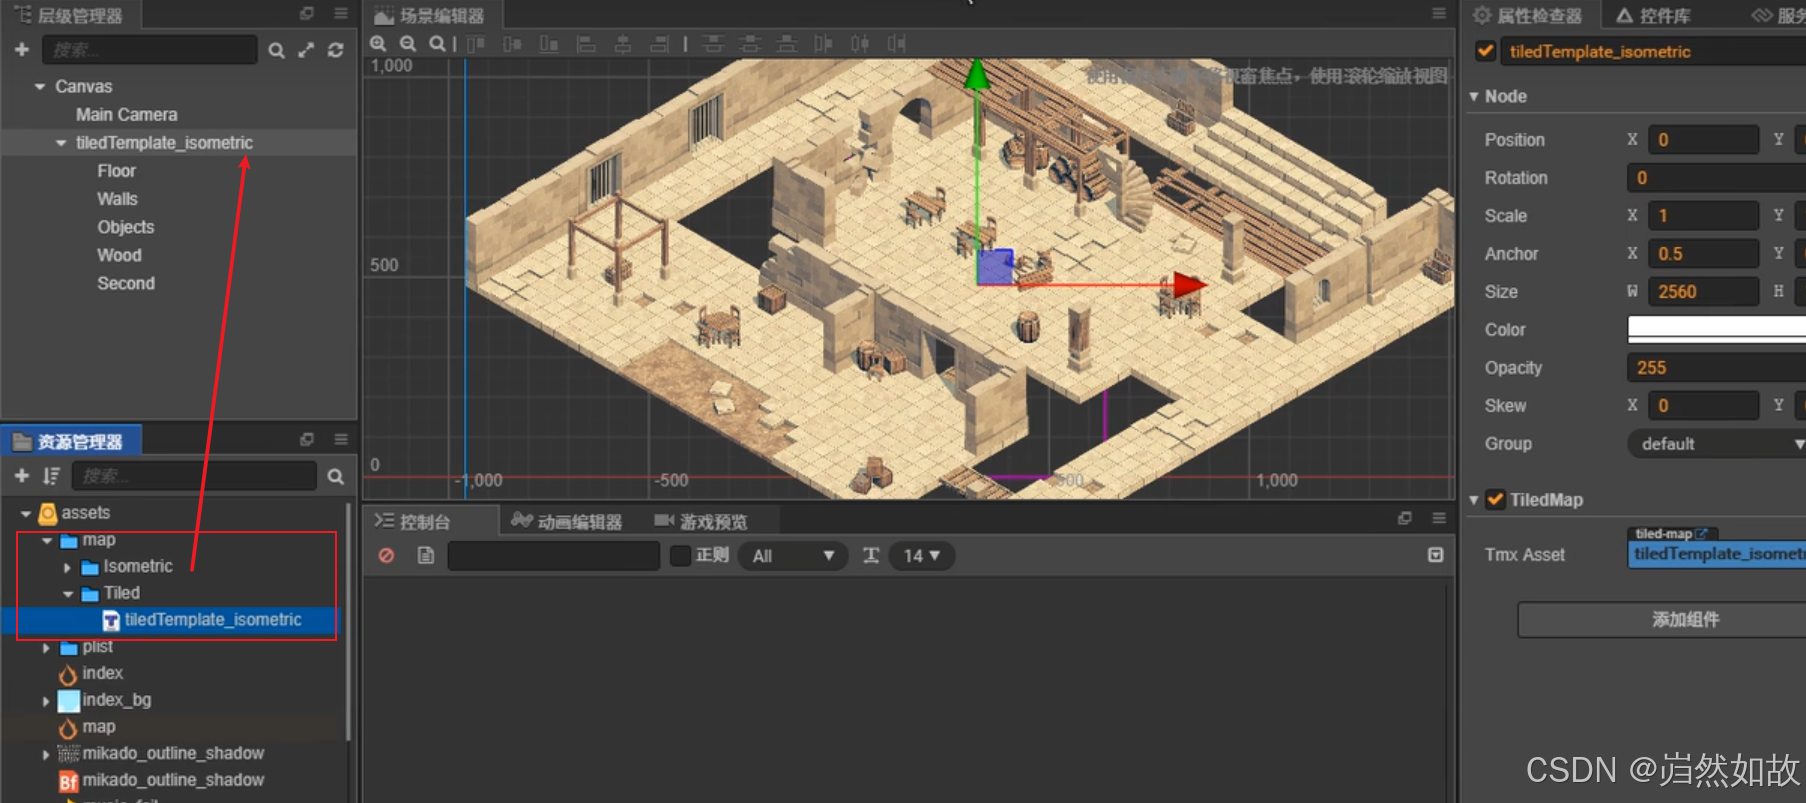Image resolution: width=1806 pixels, height=803 pixels.
Task: Click the assets panel sort icon
Action: (x=51, y=476)
